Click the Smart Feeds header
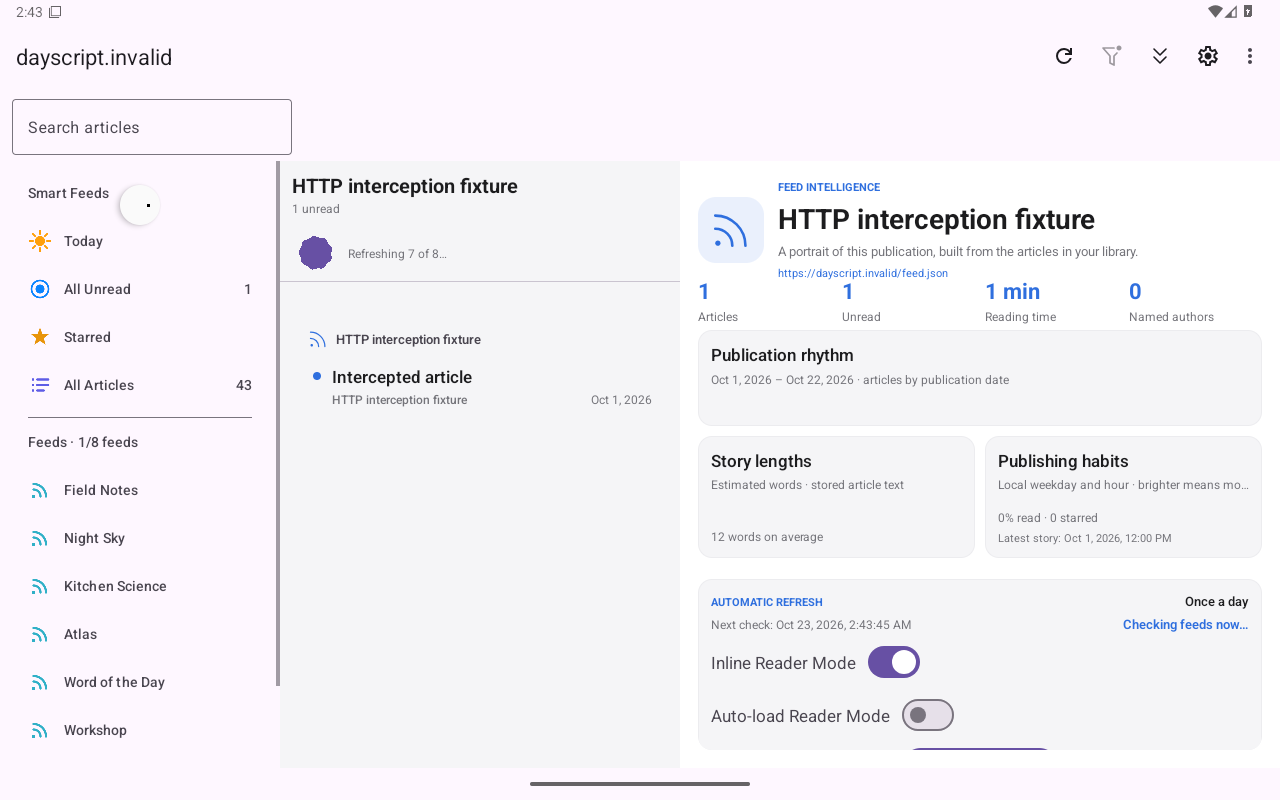1280x800 pixels. 68,193
